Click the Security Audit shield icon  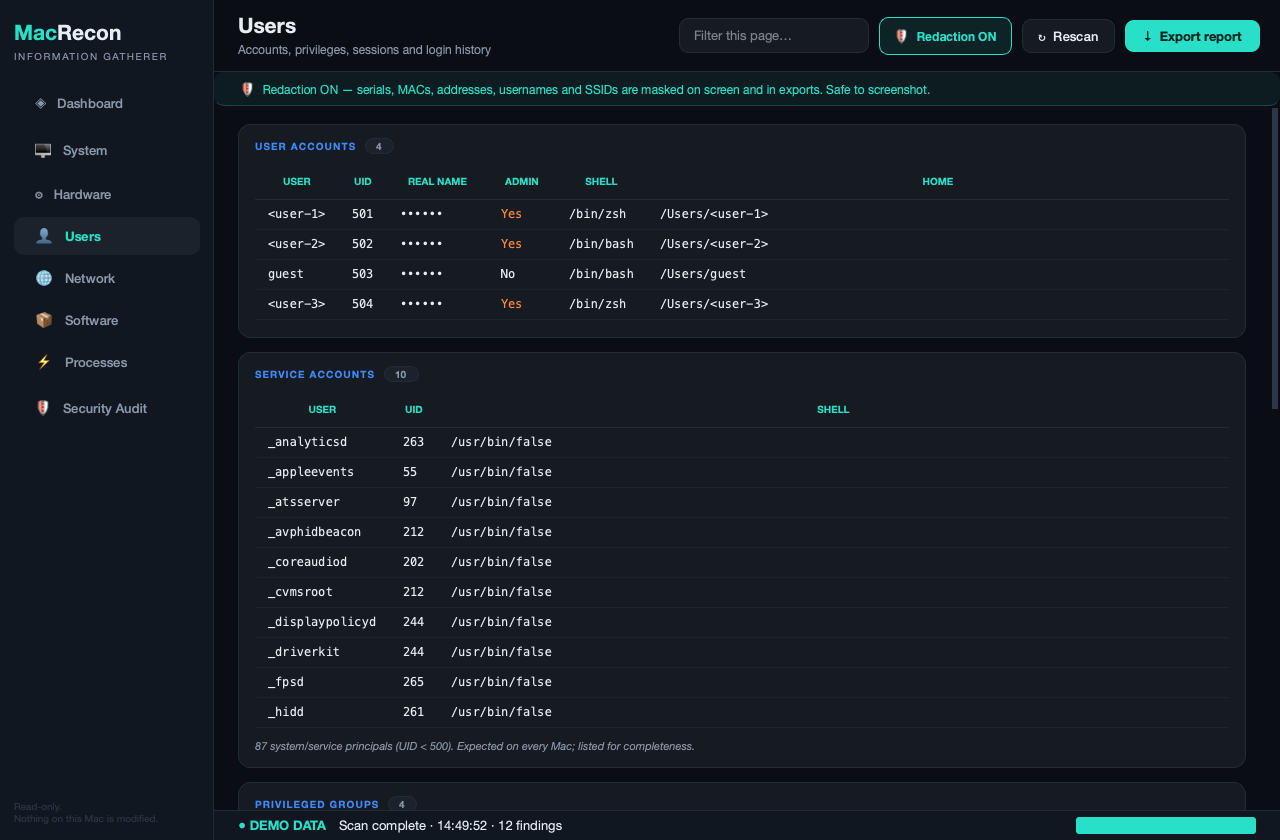click(x=43, y=408)
